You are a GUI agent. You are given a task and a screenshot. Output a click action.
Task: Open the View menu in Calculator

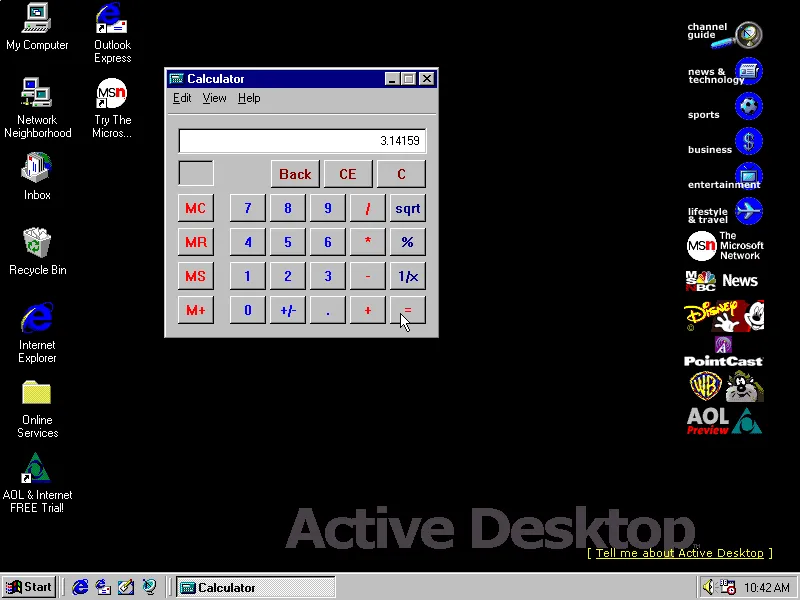(x=214, y=98)
